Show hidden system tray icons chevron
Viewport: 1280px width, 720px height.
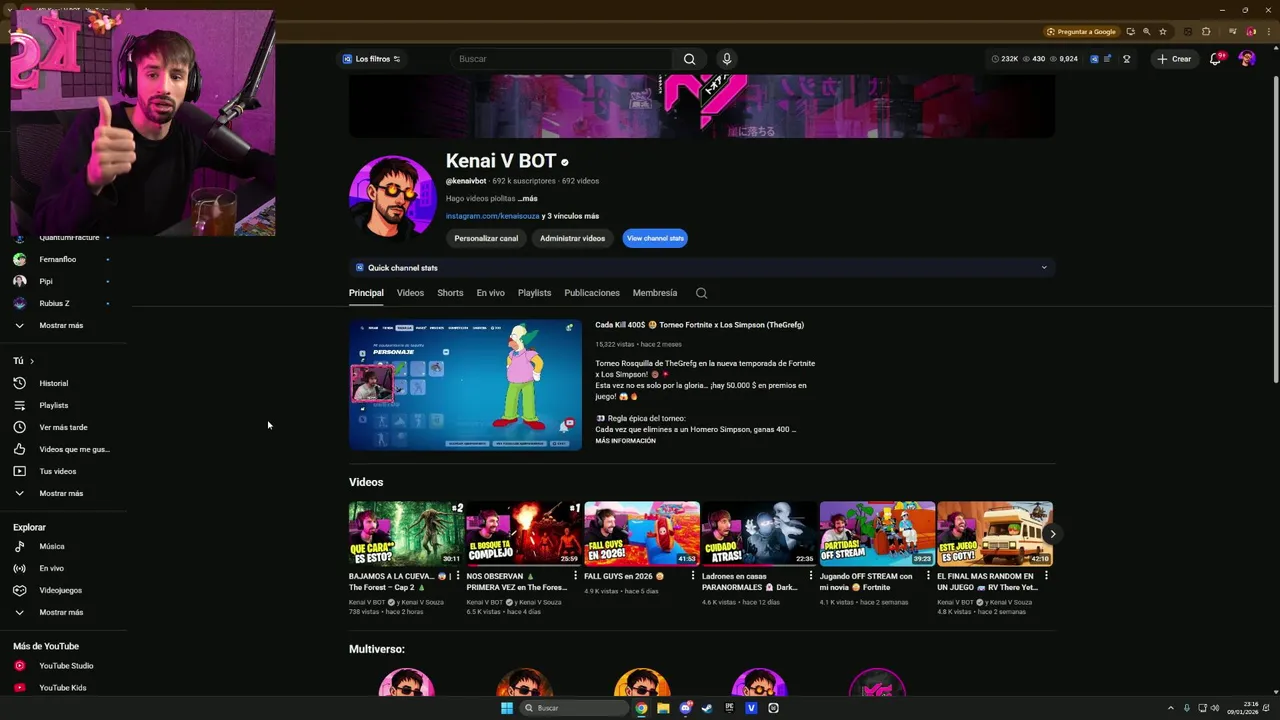pos(1171,708)
